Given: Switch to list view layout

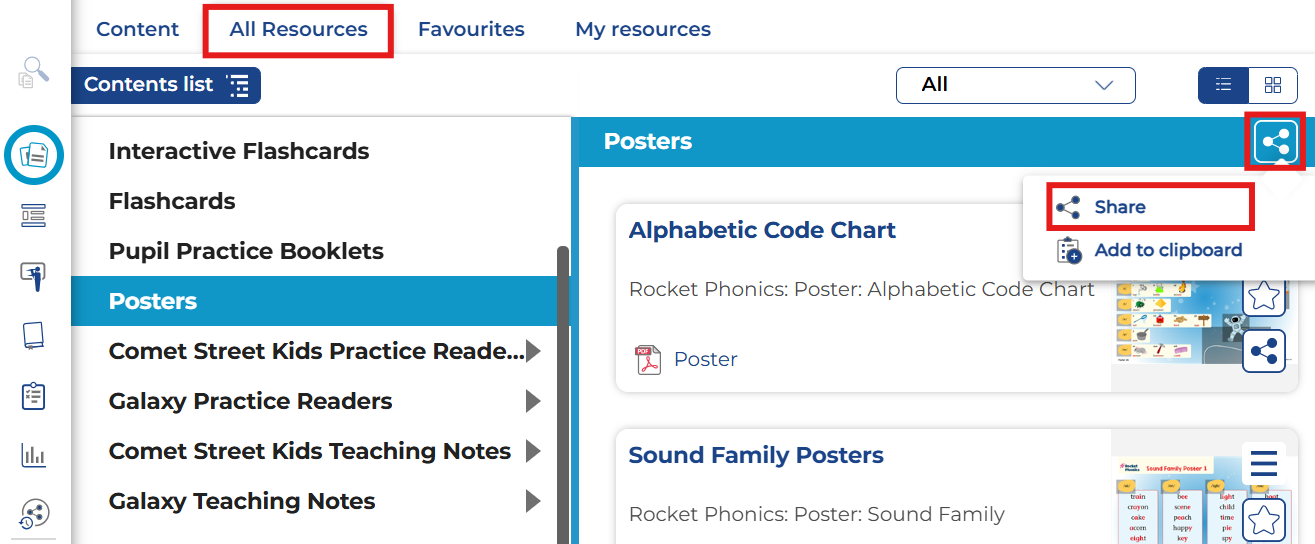Looking at the screenshot, I should (x=1223, y=85).
